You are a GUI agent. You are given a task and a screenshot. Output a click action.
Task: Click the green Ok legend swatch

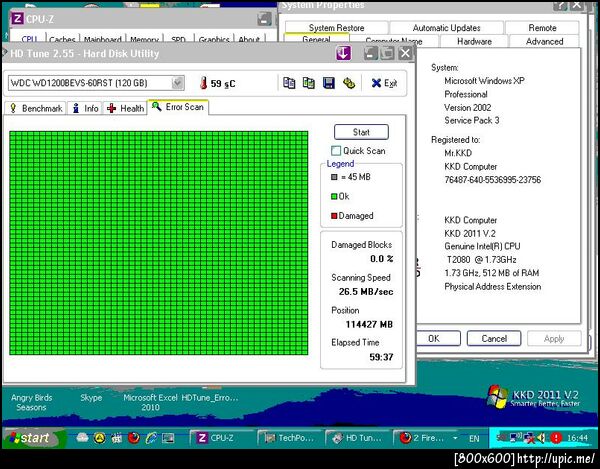coord(334,197)
